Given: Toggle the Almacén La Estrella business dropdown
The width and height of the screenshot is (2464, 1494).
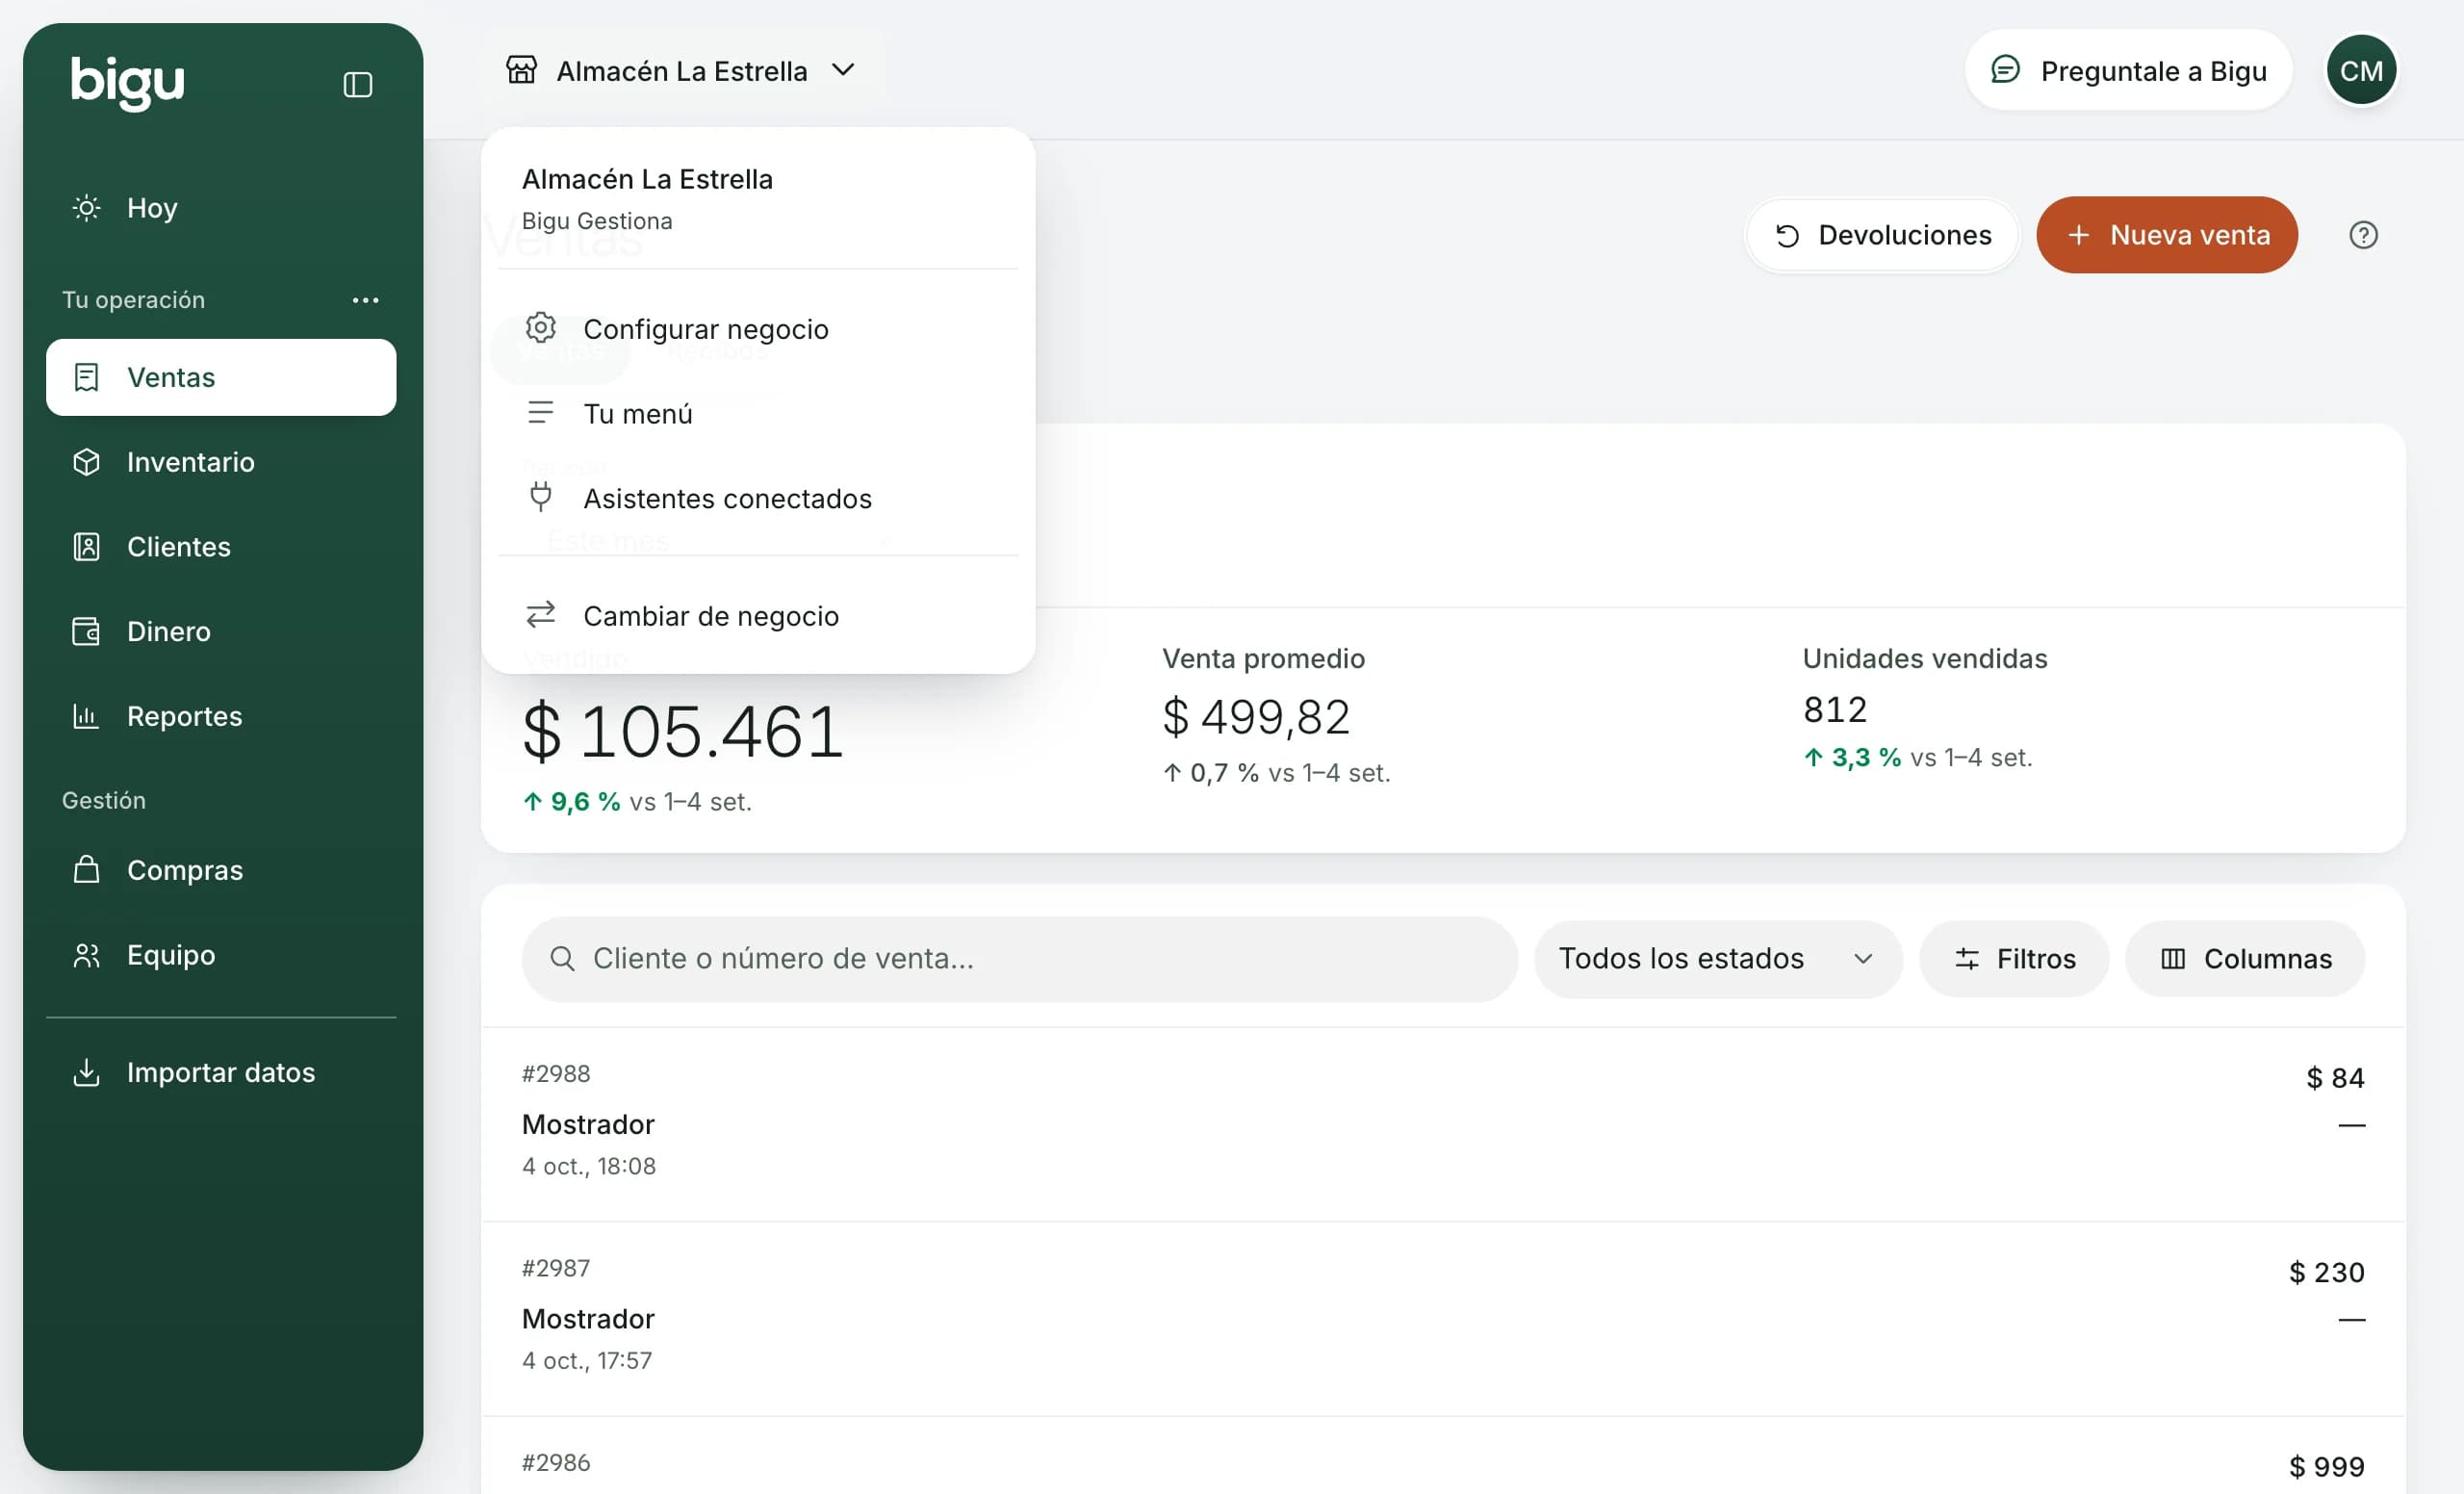Looking at the screenshot, I should (681, 70).
